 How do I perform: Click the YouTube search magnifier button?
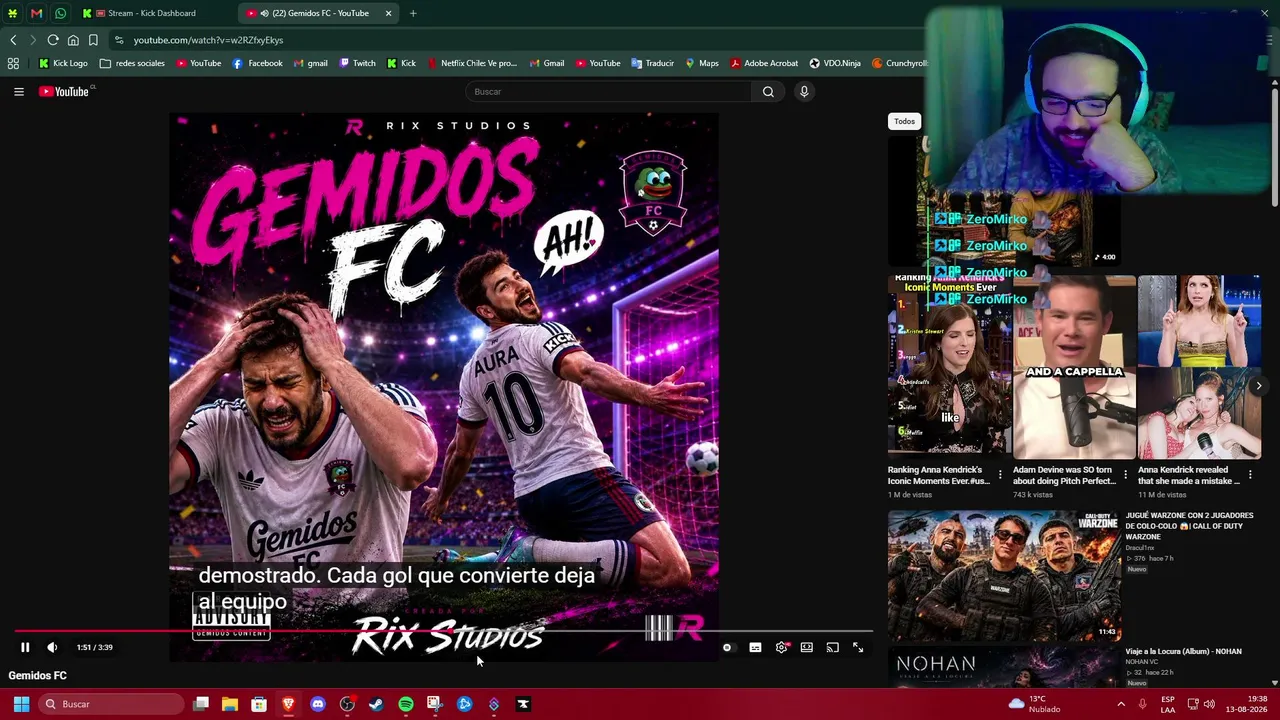coord(768,91)
